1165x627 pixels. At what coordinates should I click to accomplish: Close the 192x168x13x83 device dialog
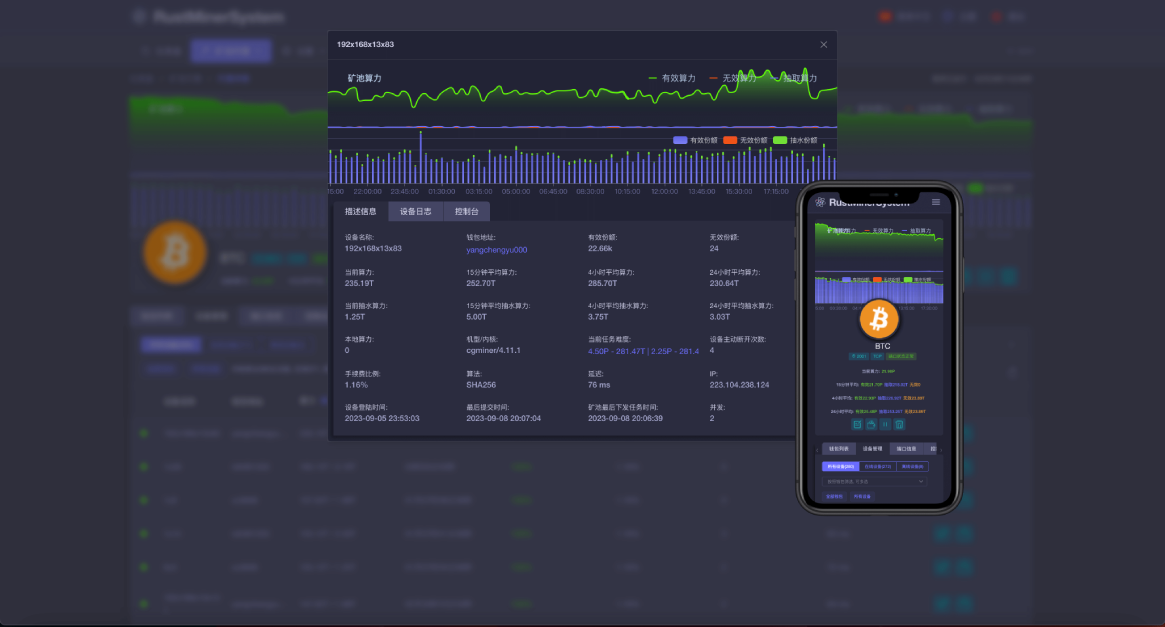pos(823,45)
